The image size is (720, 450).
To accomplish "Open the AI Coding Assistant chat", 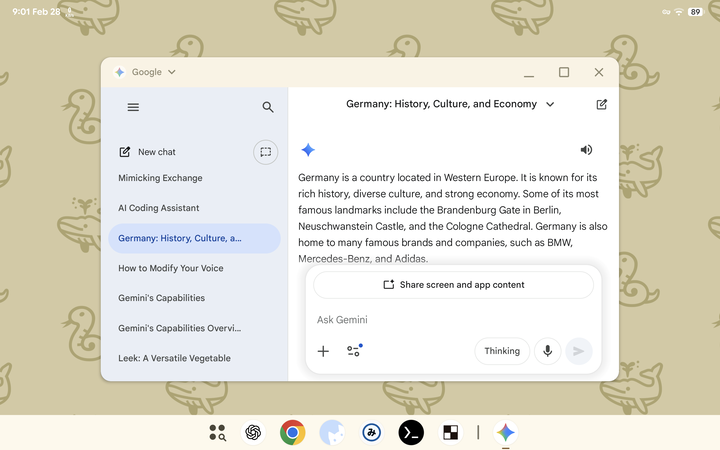I will click(158, 208).
